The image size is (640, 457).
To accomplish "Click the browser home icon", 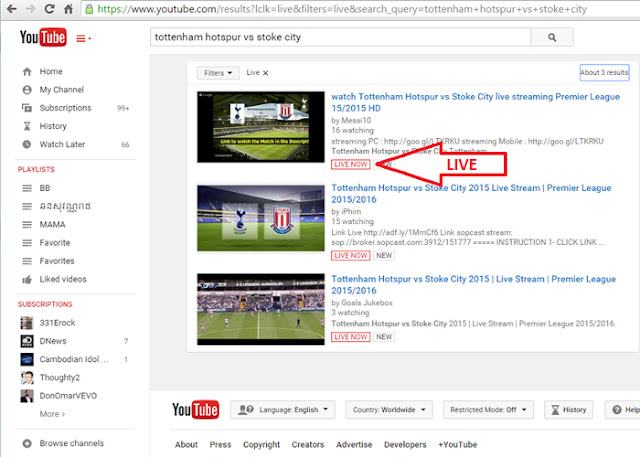I will click(69, 9).
